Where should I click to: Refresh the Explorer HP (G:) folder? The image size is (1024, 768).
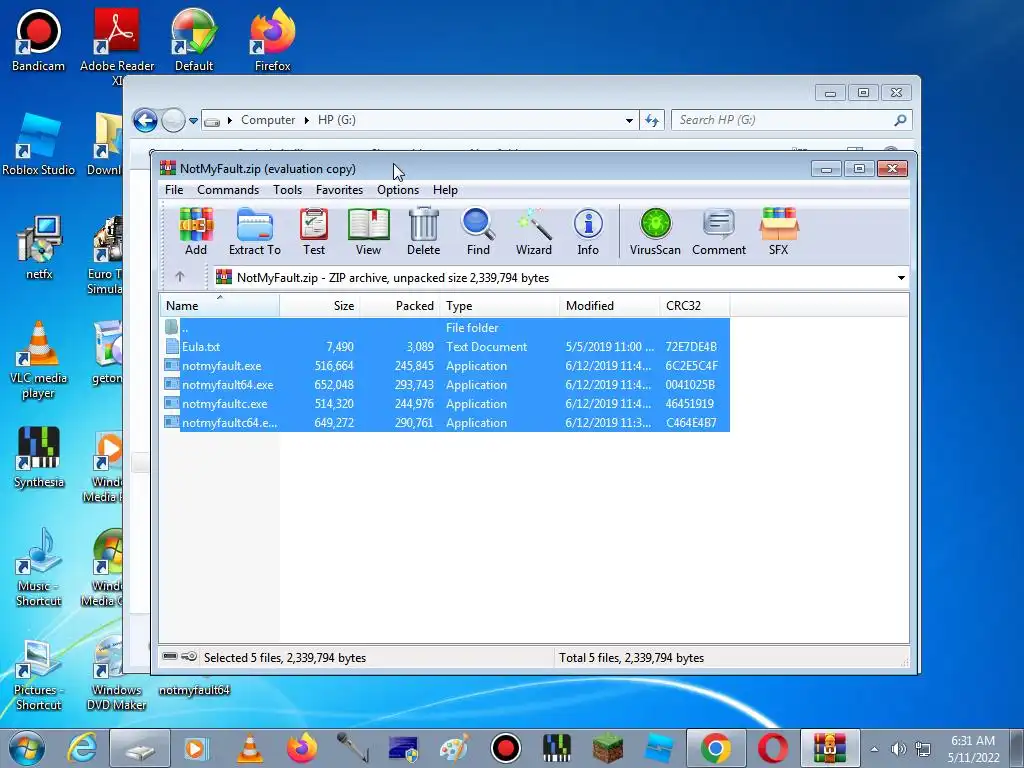pyautogui.click(x=652, y=120)
